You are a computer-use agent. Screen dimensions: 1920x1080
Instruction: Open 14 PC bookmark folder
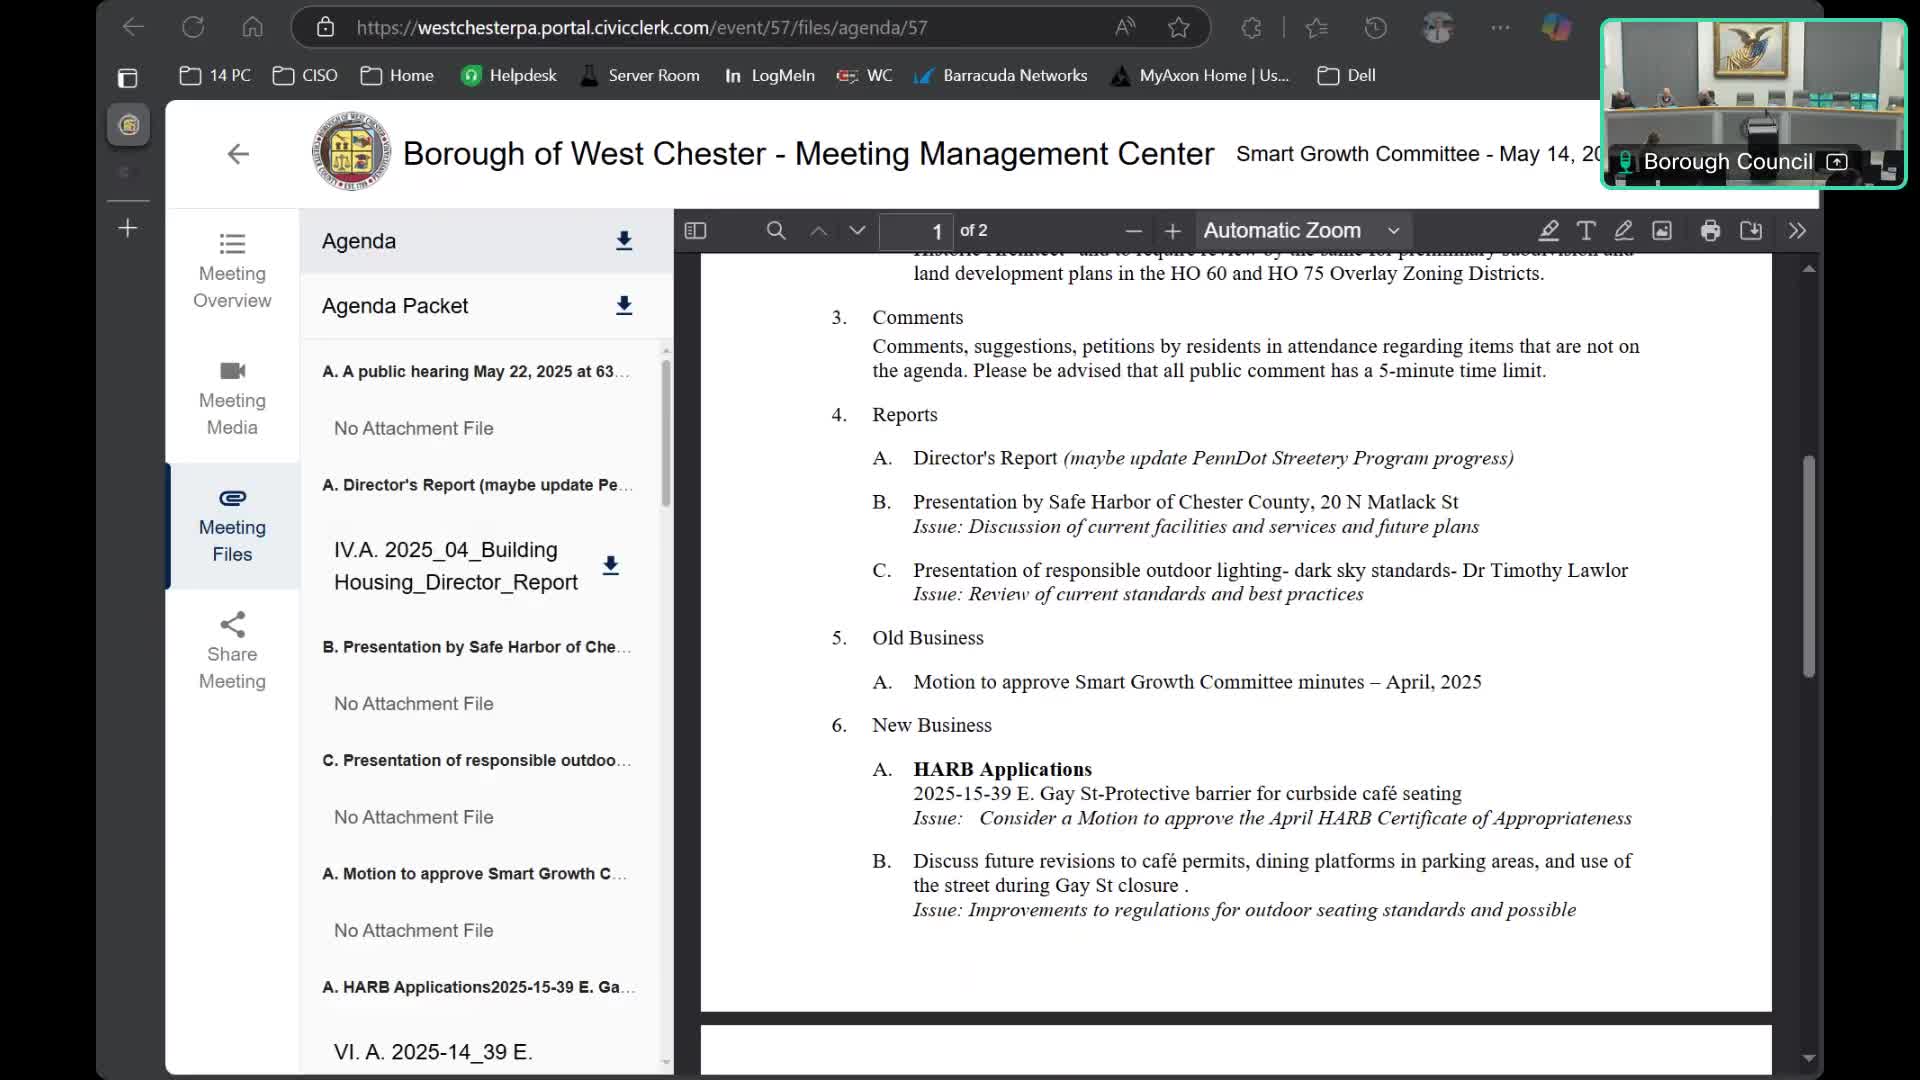pyautogui.click(x=215, y=75)
